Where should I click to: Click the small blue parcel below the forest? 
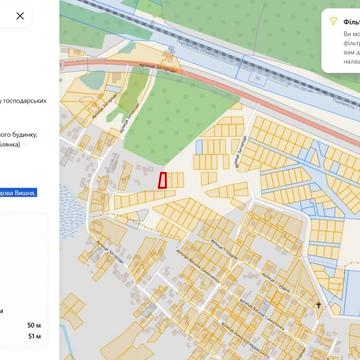(199, 146)
